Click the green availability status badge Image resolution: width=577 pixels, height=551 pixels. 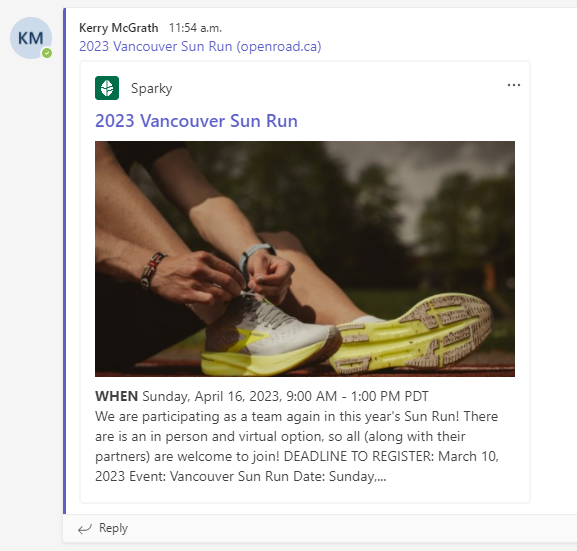click(47, 53)
